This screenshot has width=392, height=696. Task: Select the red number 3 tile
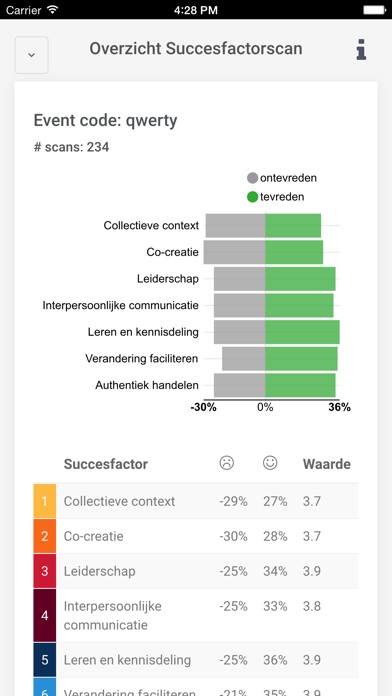(45, 571)
